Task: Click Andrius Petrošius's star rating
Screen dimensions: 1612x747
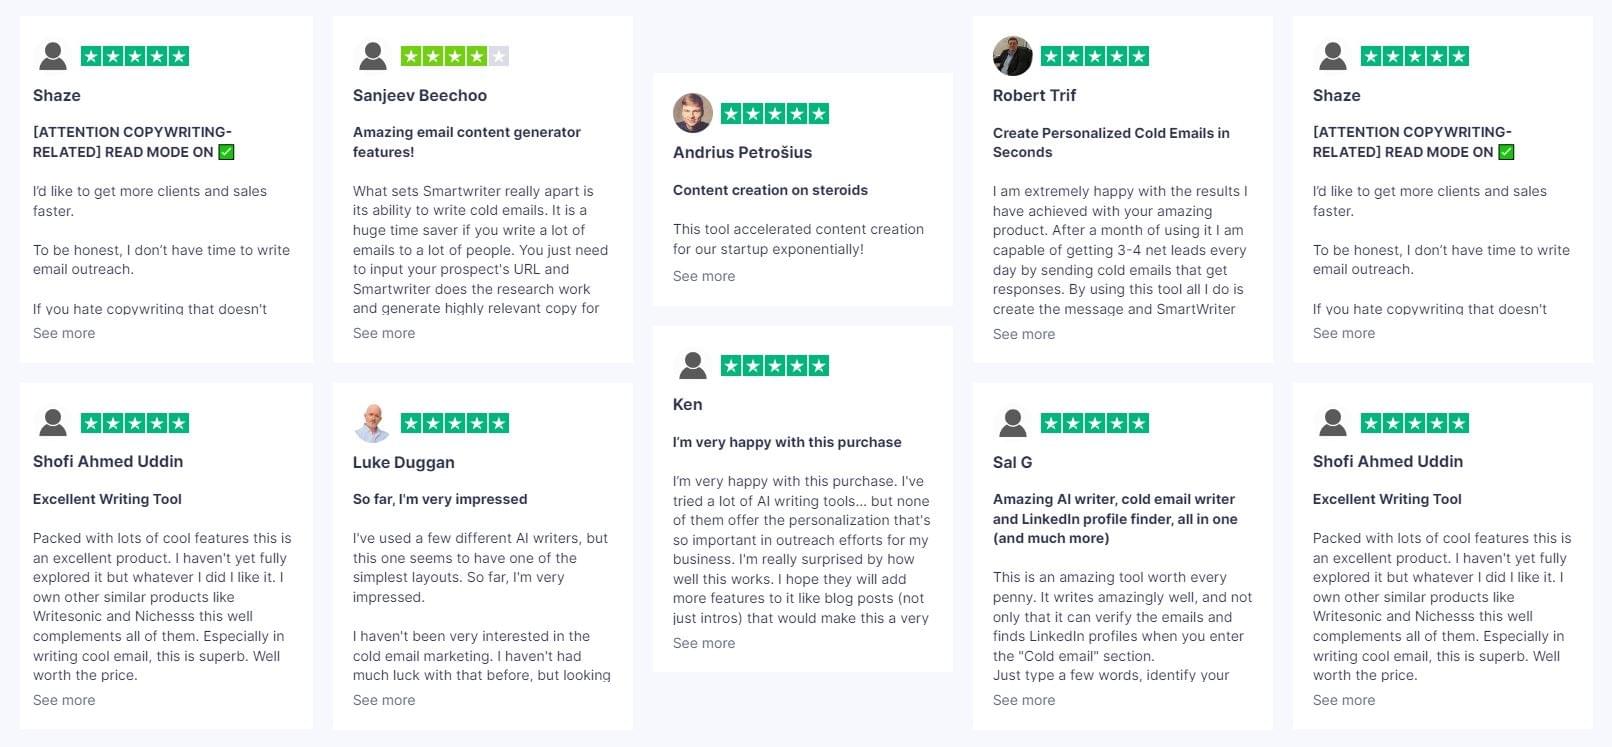Action: (x=775, y=114)
